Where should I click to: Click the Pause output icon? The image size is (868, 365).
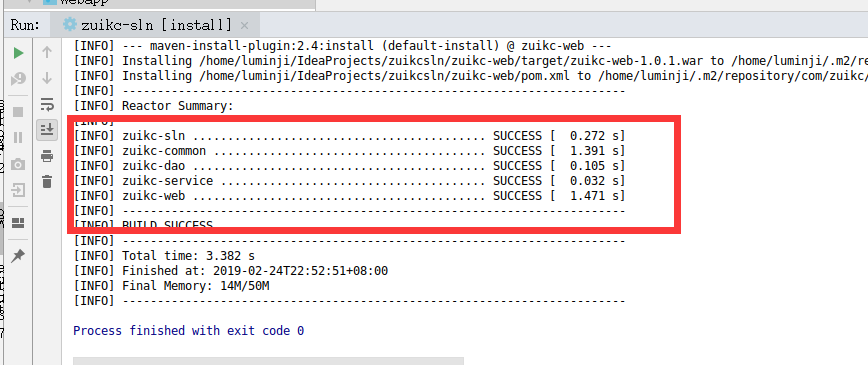tap(18, 137)
